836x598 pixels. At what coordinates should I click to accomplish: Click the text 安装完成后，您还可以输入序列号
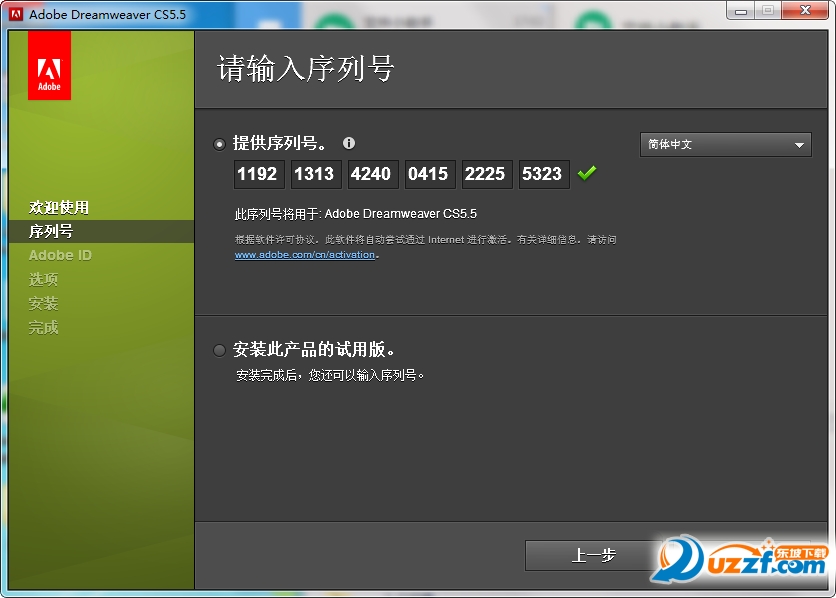(329, 376)
